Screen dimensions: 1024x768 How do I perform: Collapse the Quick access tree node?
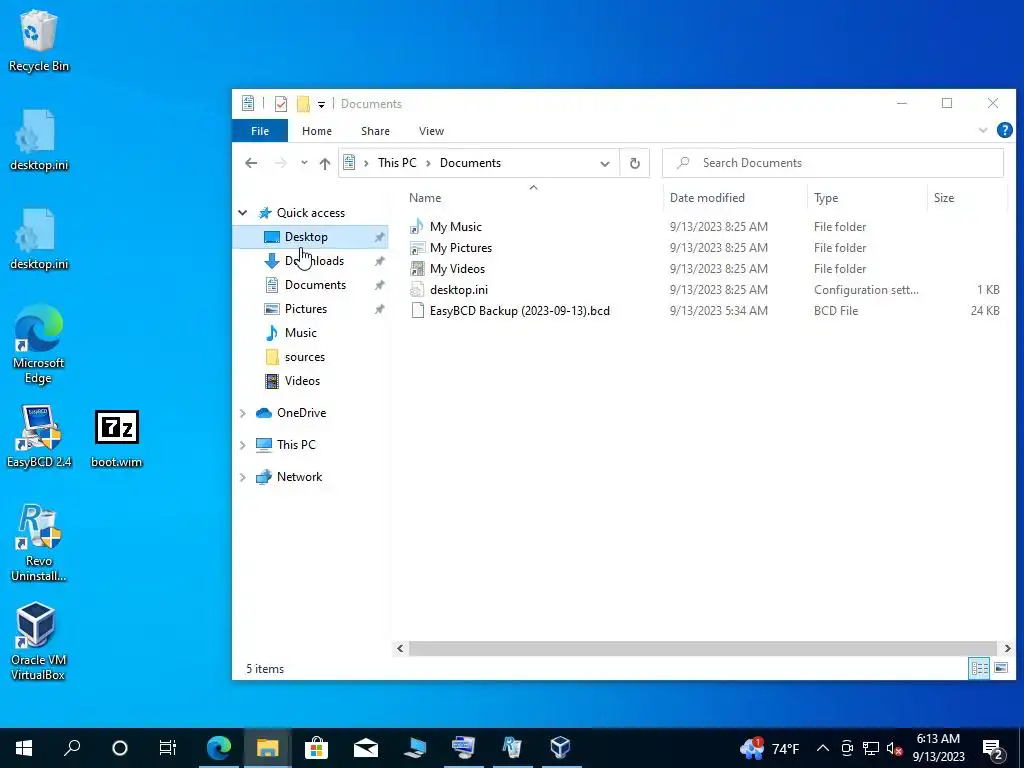(x=242, y=213)
